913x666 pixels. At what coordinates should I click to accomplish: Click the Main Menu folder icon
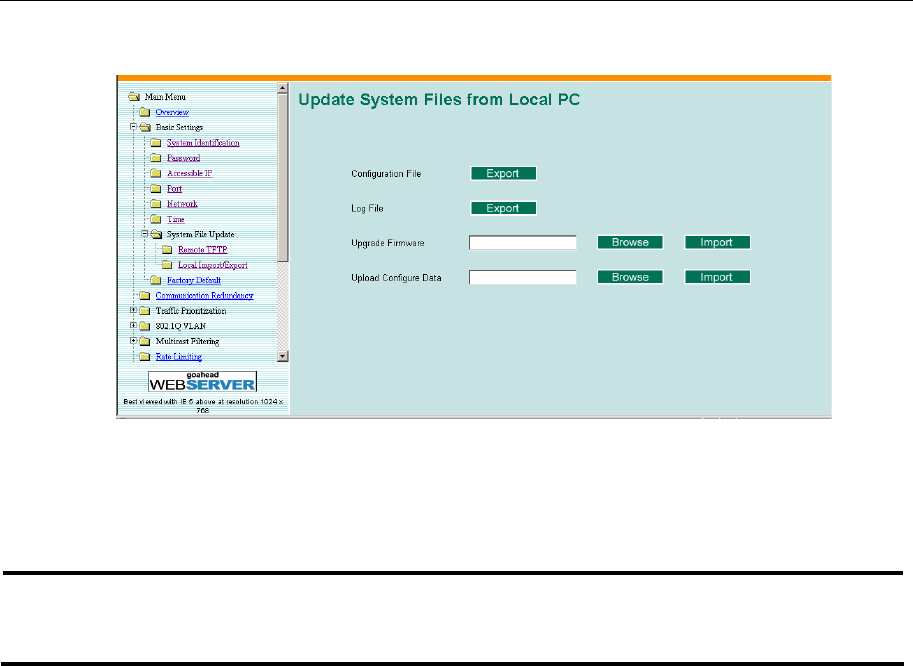(134, 97)
